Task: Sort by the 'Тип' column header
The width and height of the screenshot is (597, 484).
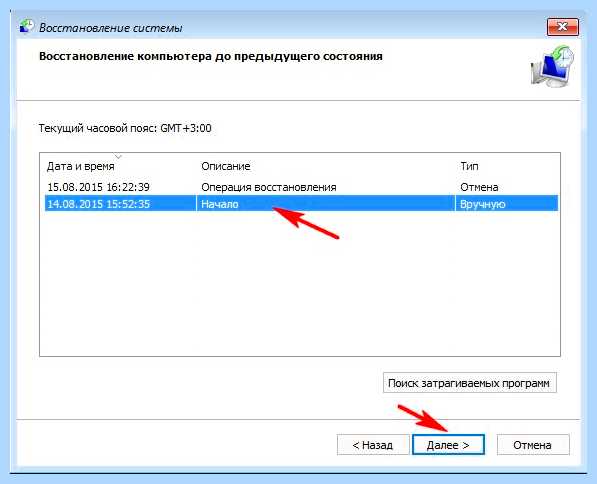Action: tap(469, 166)
